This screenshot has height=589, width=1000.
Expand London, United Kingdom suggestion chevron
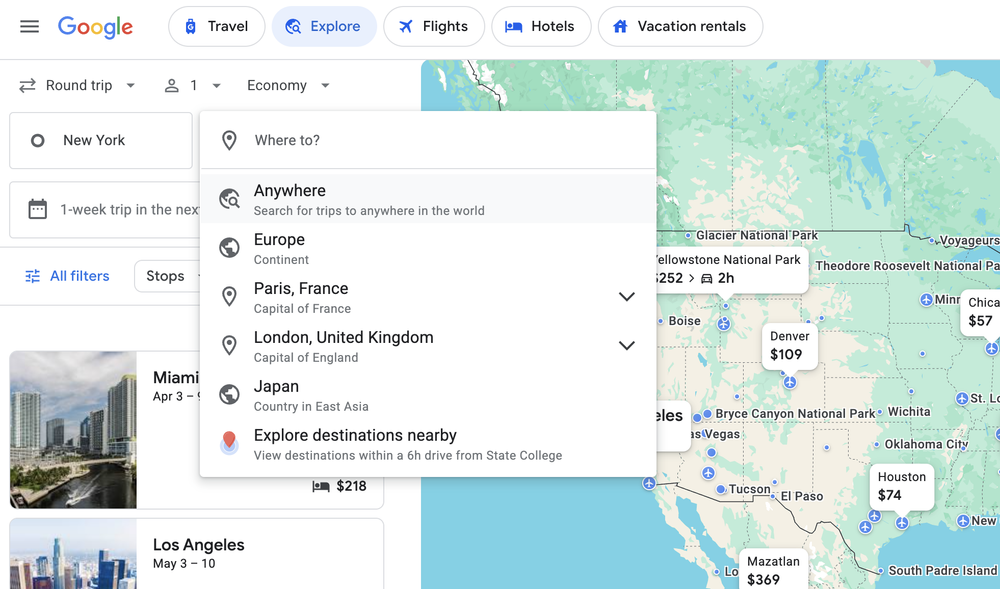pos(627,345)
